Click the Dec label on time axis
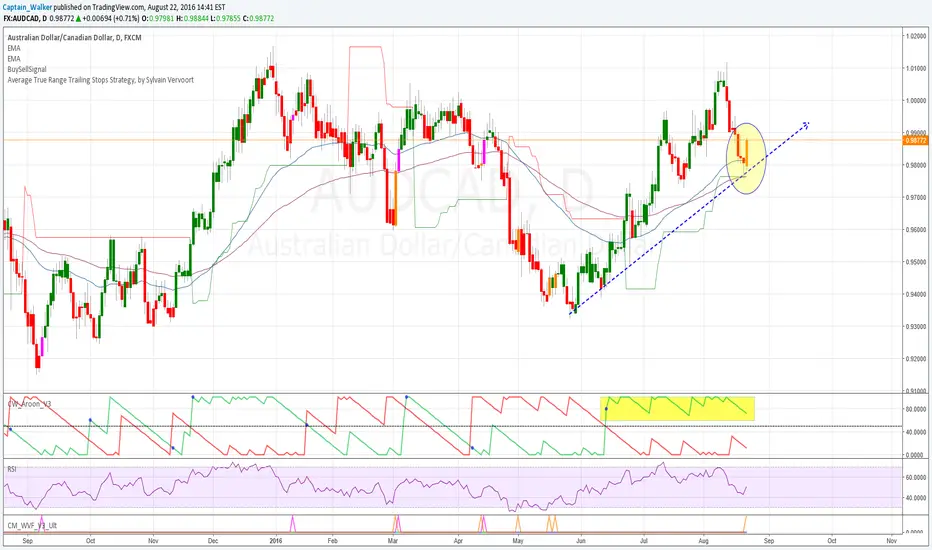 [213, 541]
